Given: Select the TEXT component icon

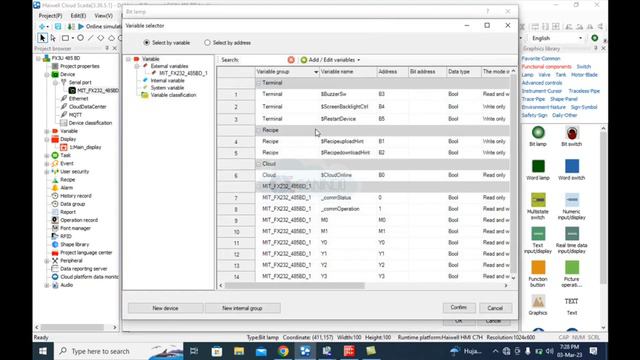Looking at the screenshot, I should tap(571, 302).
